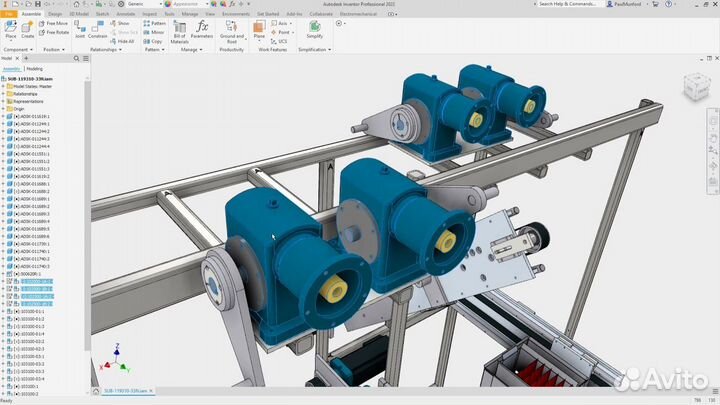Click the Copy component tool
The width and height of the screenshot is (720, 405).
(153, 41)
